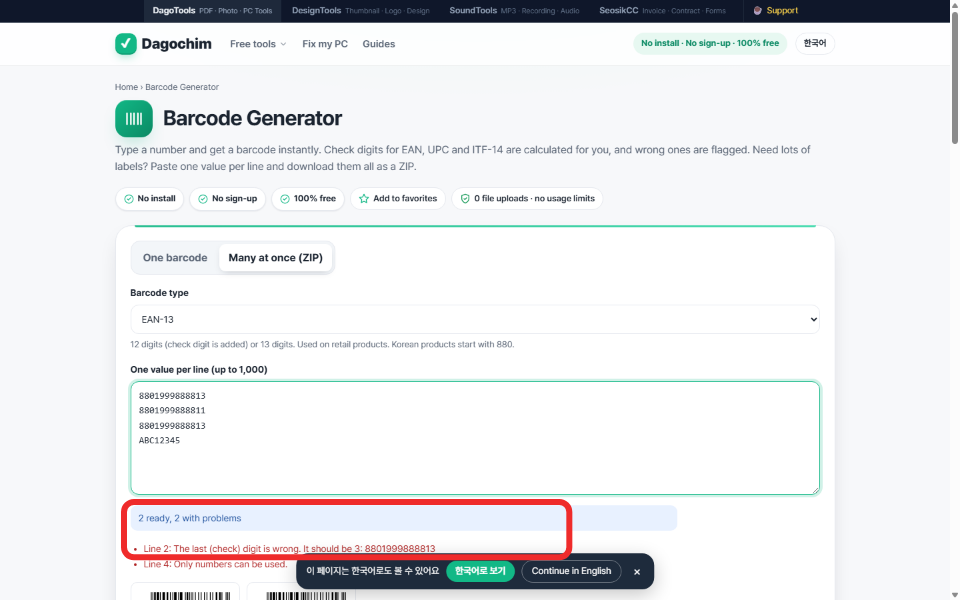Open SoundTools in the top bar
The image size is (960, 600).
514,10
